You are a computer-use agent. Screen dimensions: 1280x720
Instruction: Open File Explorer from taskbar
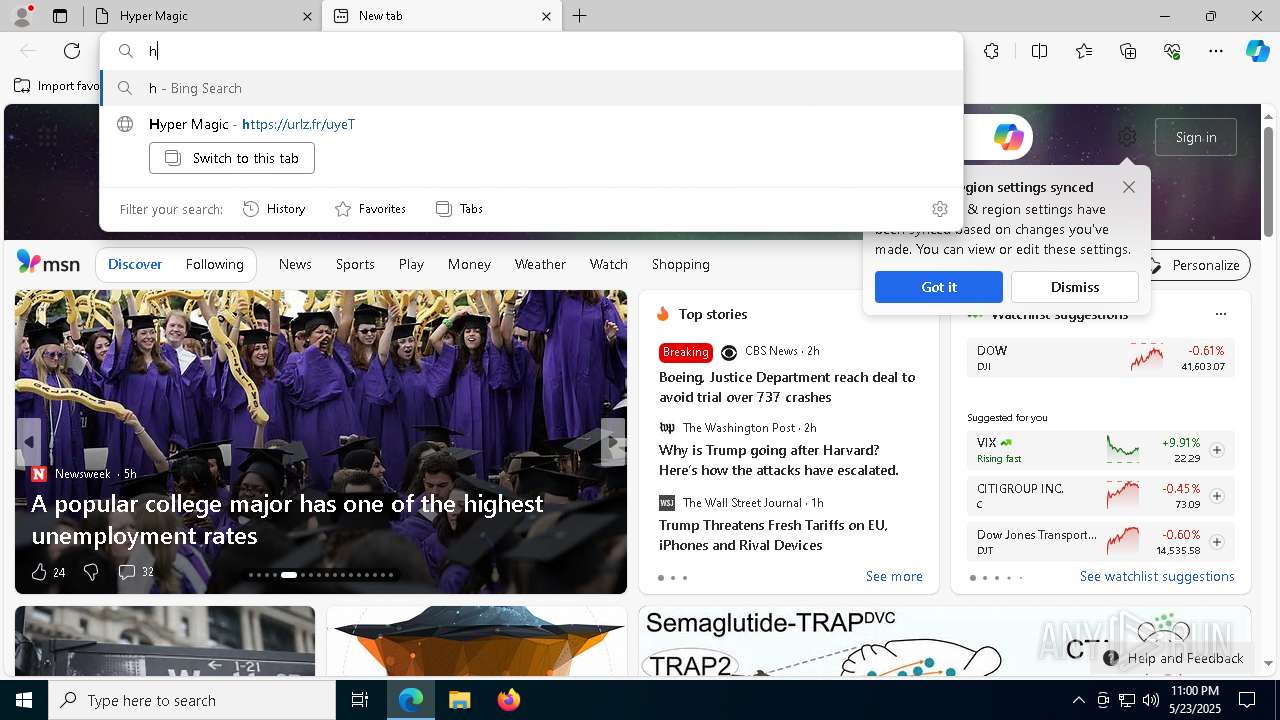click(460, 700)
